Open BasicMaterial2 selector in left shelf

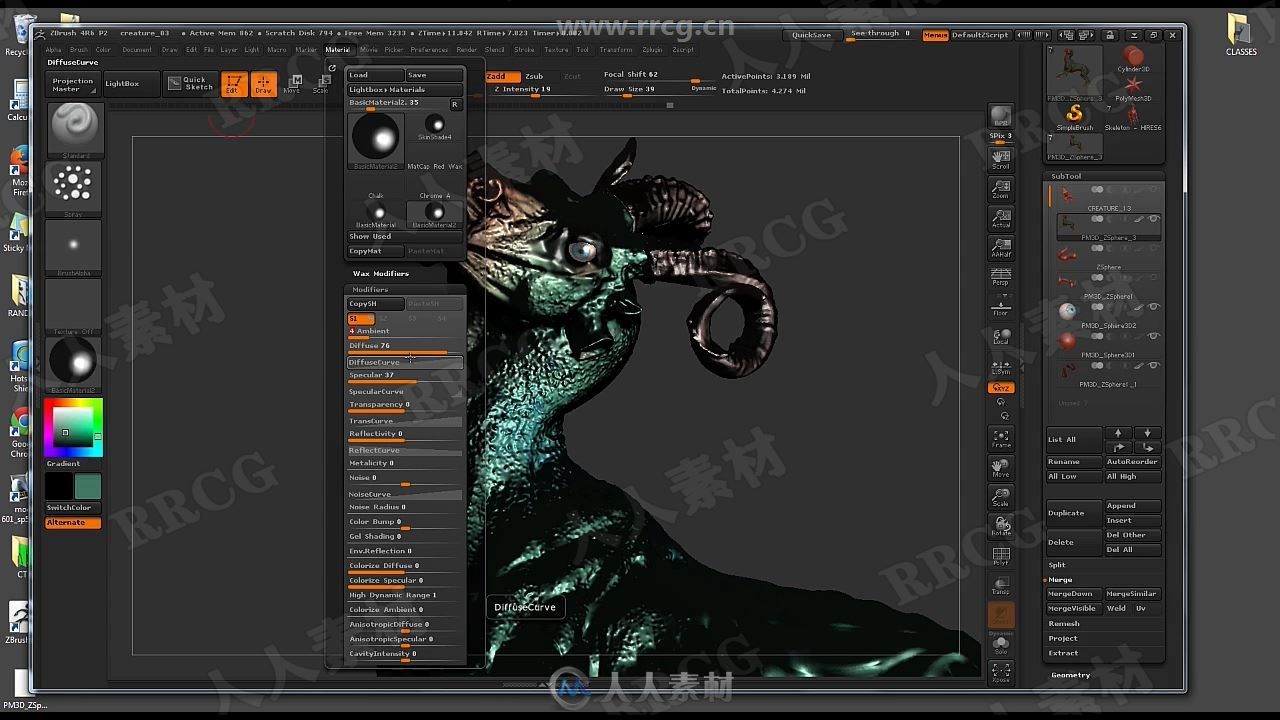pyautogui.click(x=73, y=364)
